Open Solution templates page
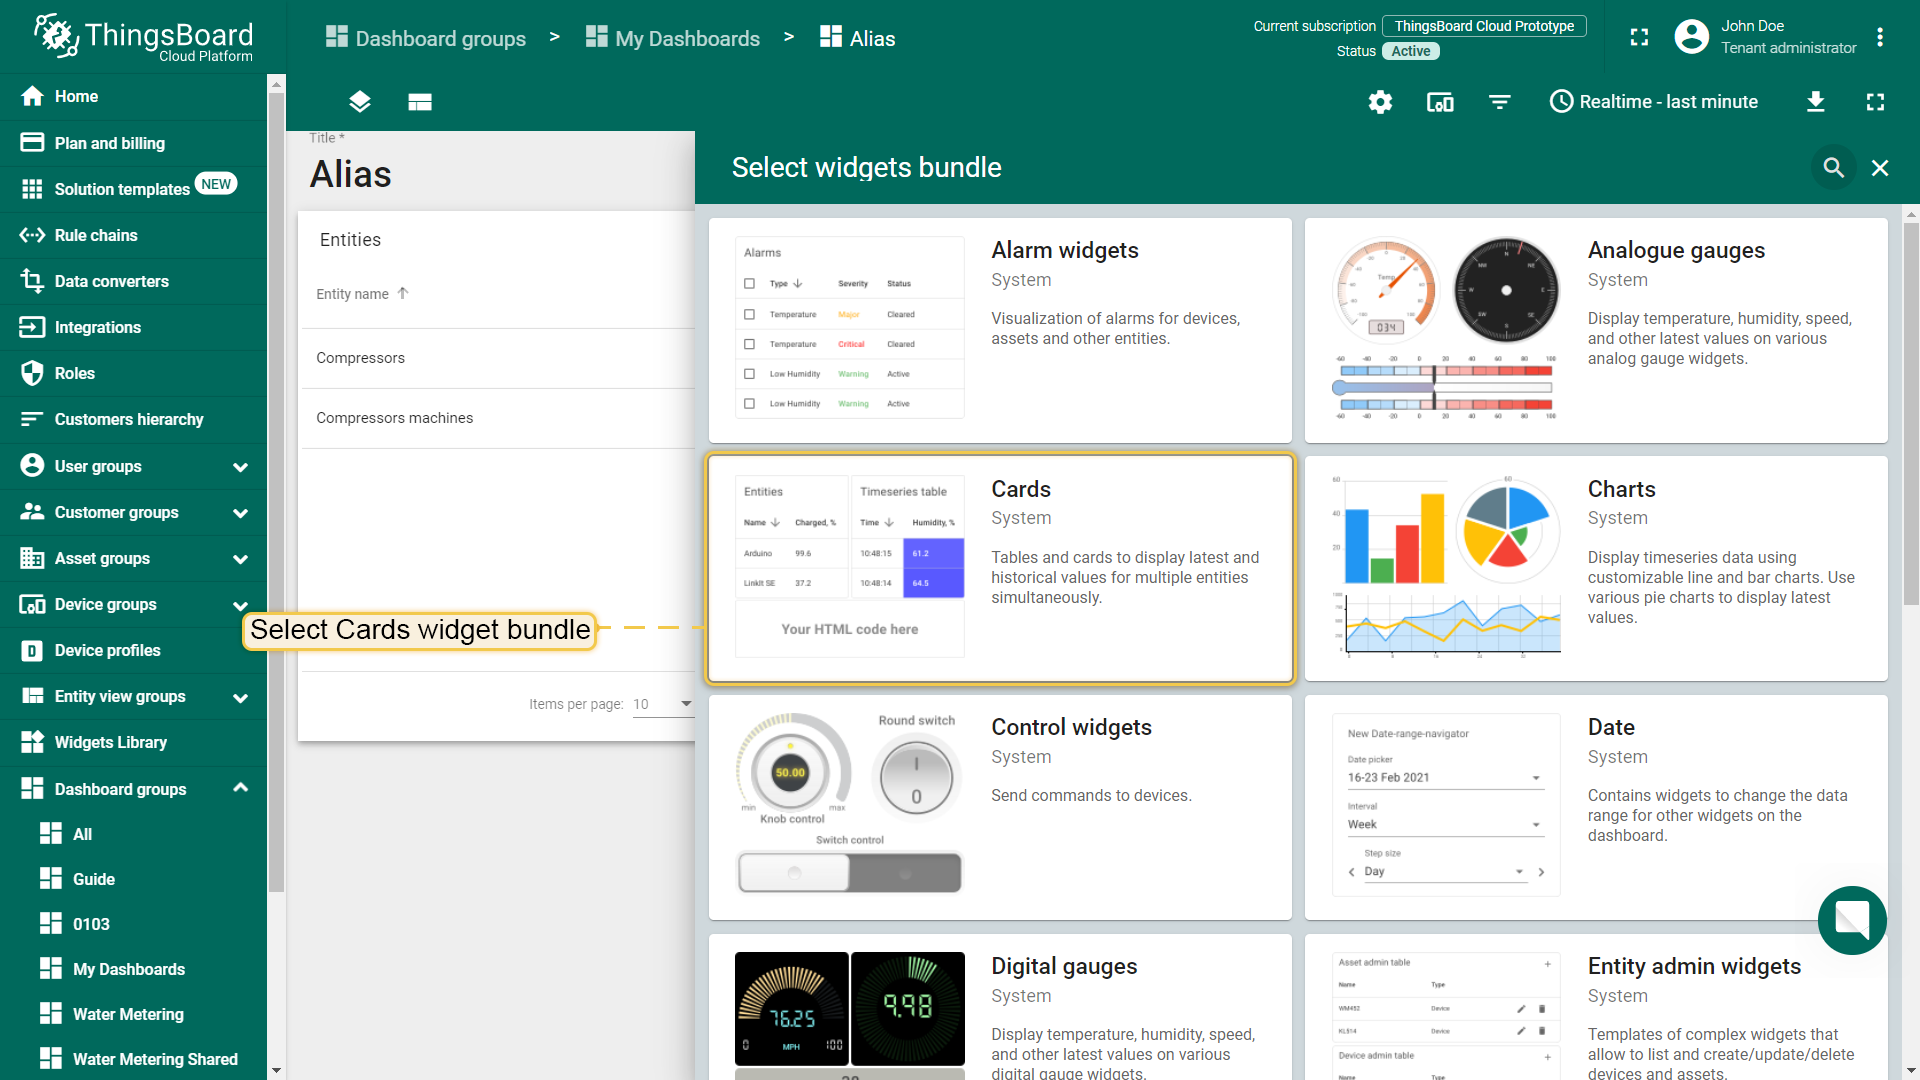Screen dimensions: 1920x1080 133,189
